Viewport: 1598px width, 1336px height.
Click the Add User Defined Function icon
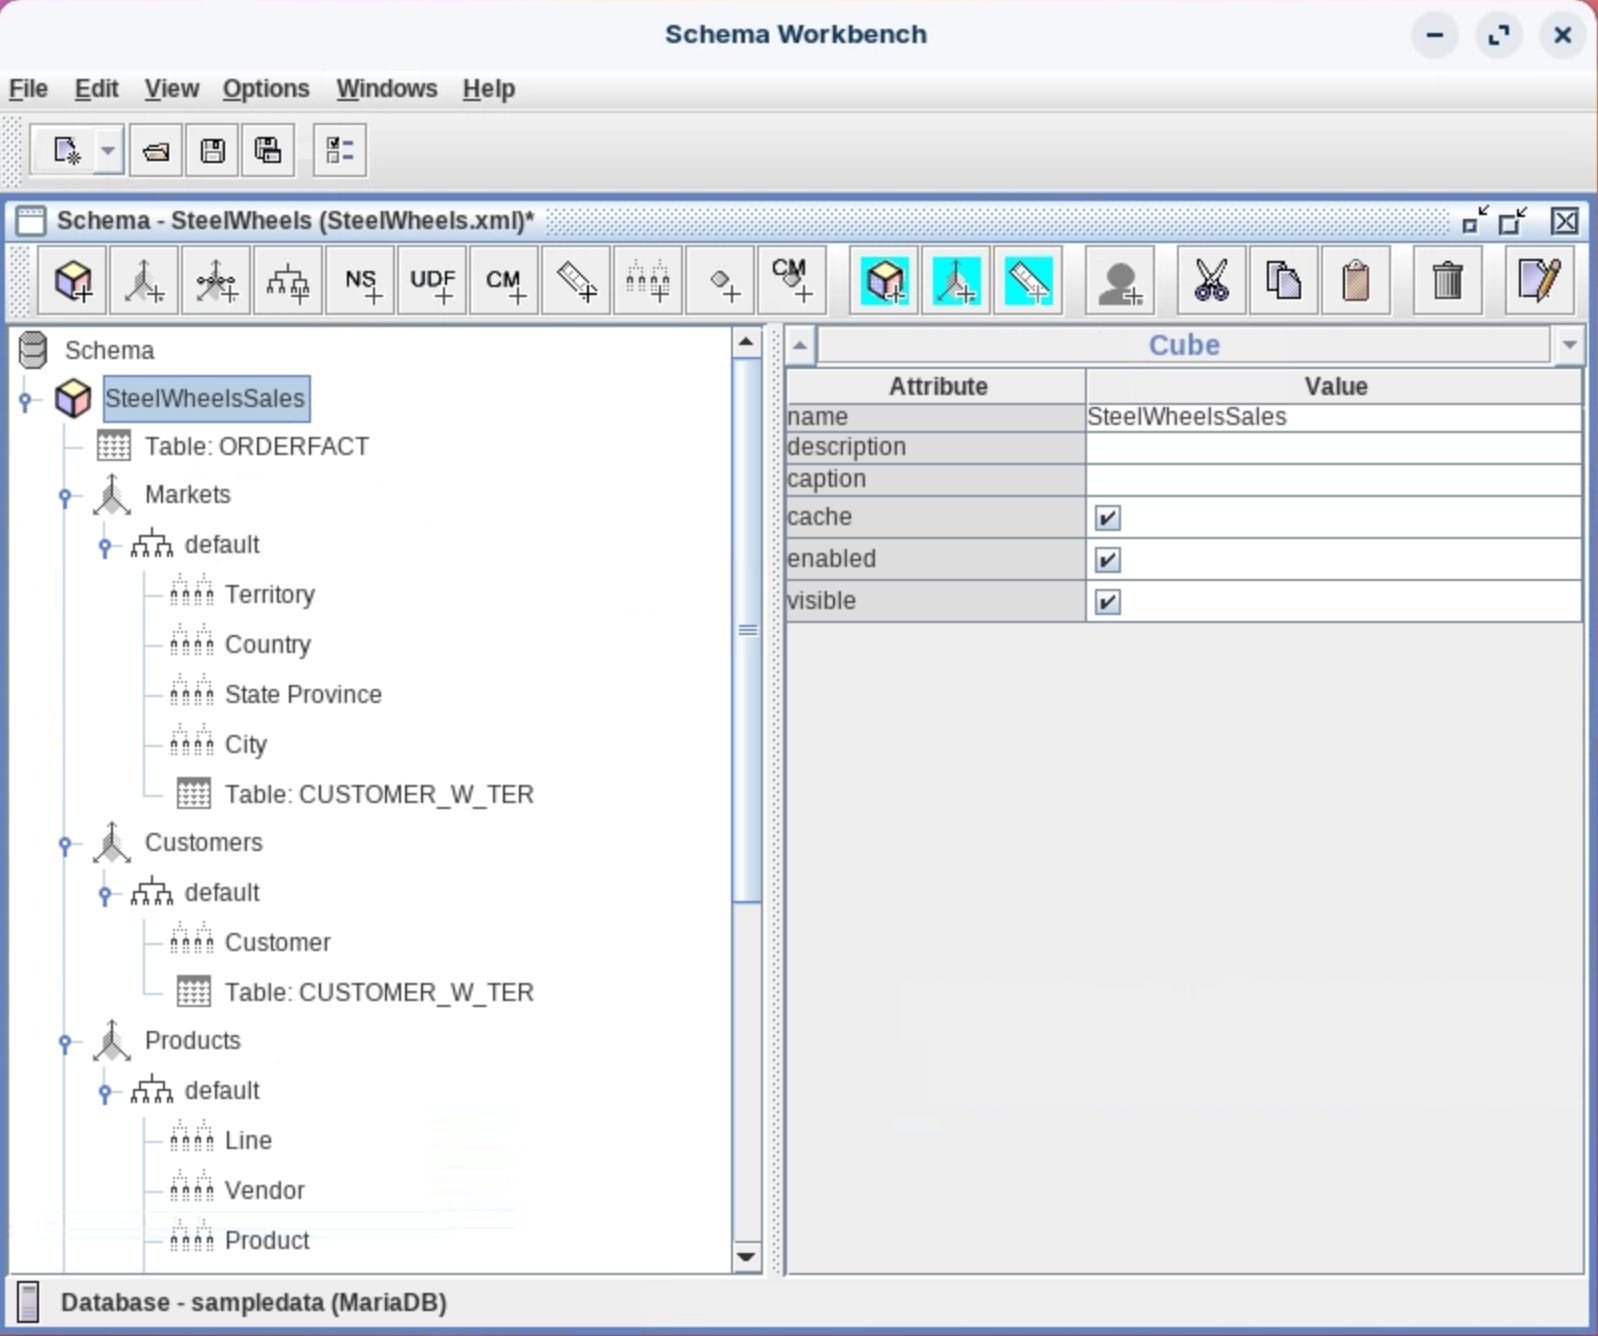(x=433, y=282)
